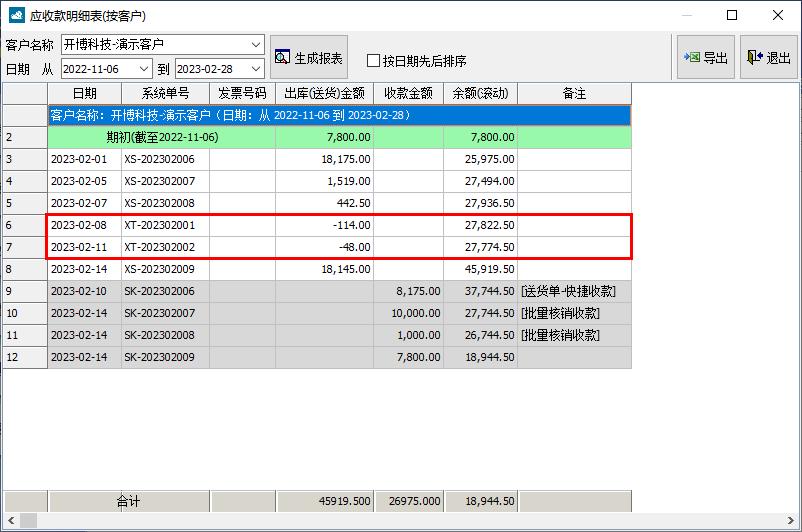
Task: Click the 日期 column header
Action: pos(84,93)
